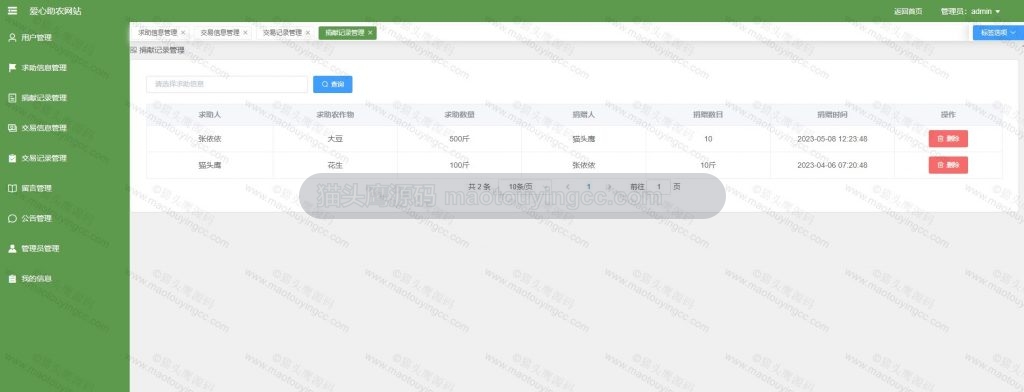Click the 交易信息管理 sidebar icon
The width and height of the screenshot is (1024, 392).
click(12, 128)
